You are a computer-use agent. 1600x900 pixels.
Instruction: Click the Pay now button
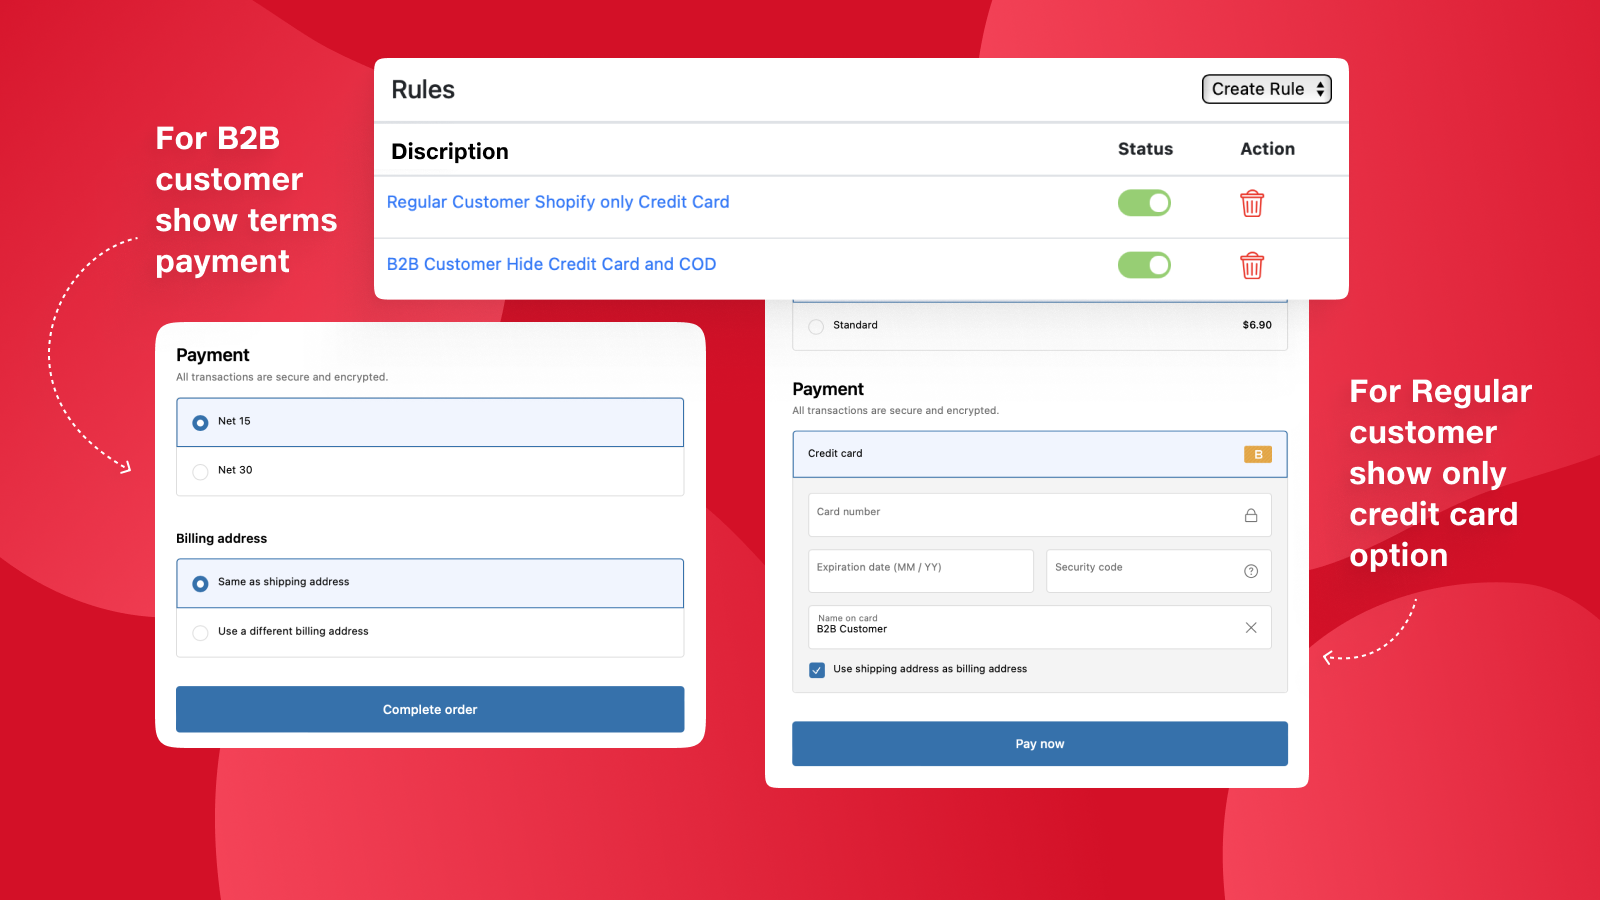1039,743
